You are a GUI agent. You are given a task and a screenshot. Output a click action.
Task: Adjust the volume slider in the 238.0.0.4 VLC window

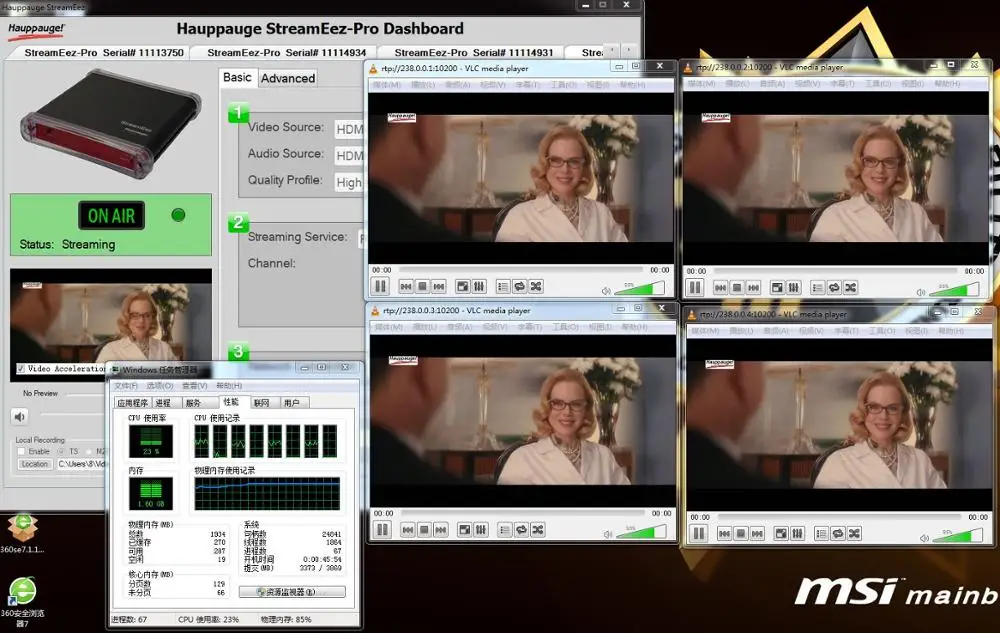[x=957, y=535]
